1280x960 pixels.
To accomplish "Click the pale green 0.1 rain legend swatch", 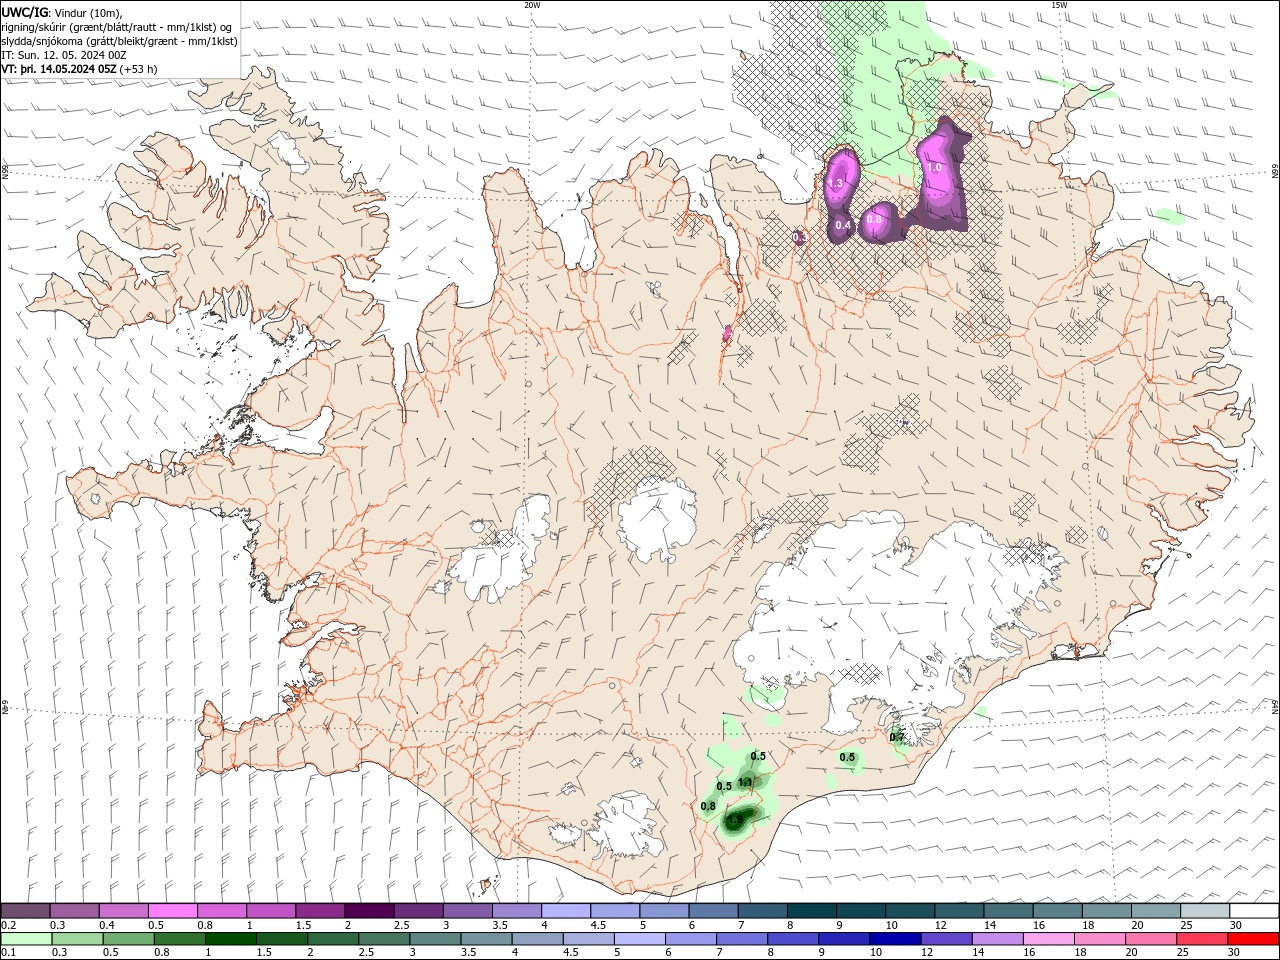I will tap(25, 938).
